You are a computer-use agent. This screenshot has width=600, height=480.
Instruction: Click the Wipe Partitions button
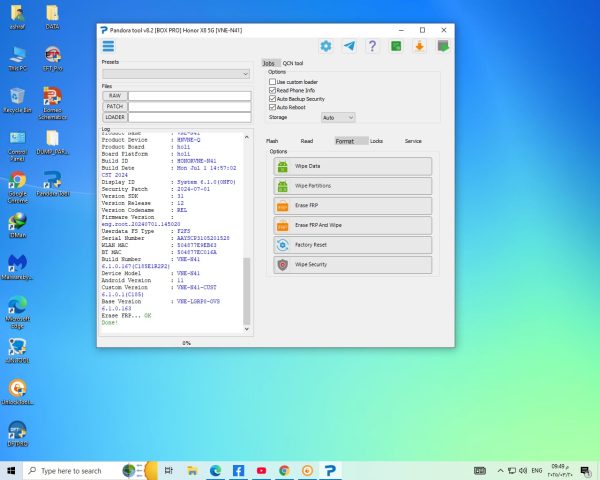[x=352, y=186]
